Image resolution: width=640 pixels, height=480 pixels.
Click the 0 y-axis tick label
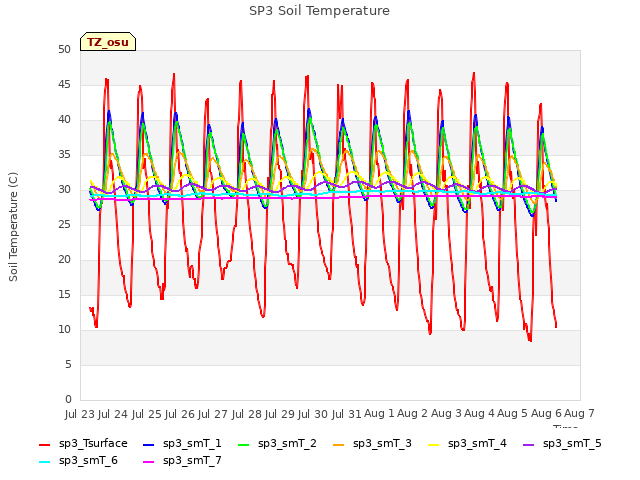point(68,399)
